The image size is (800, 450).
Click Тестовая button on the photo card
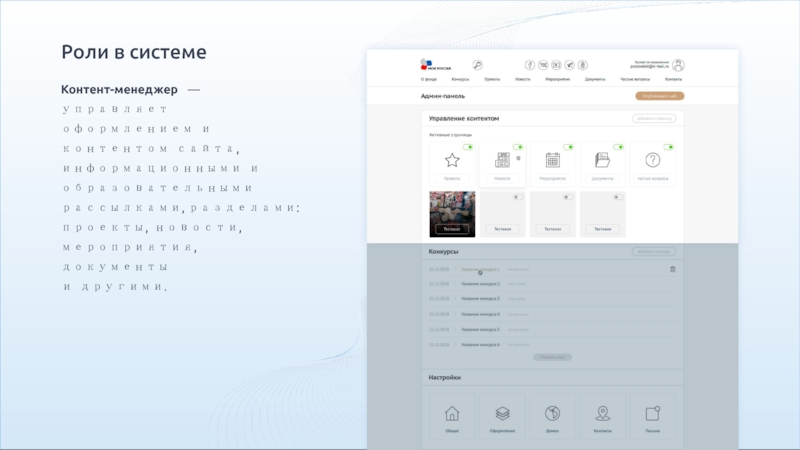[x=452, y=229]
